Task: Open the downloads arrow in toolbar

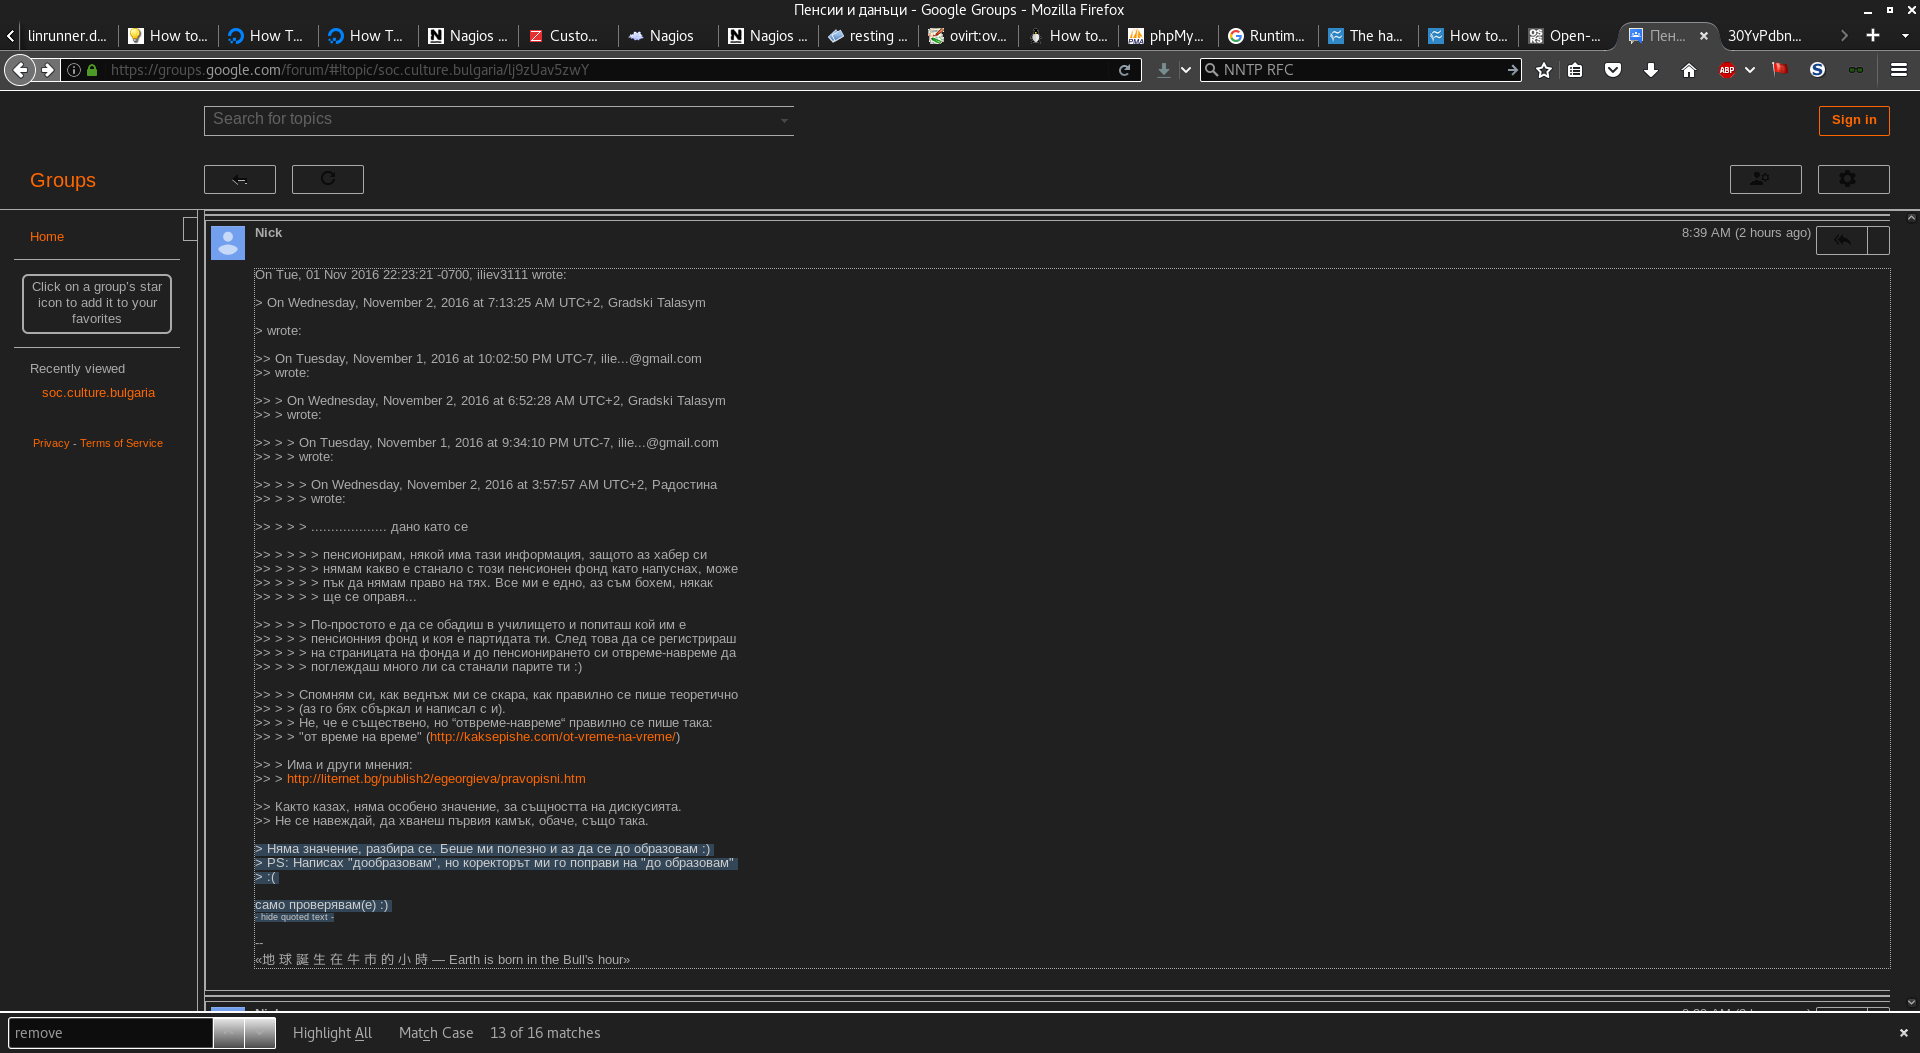Action: [1650, 70]
